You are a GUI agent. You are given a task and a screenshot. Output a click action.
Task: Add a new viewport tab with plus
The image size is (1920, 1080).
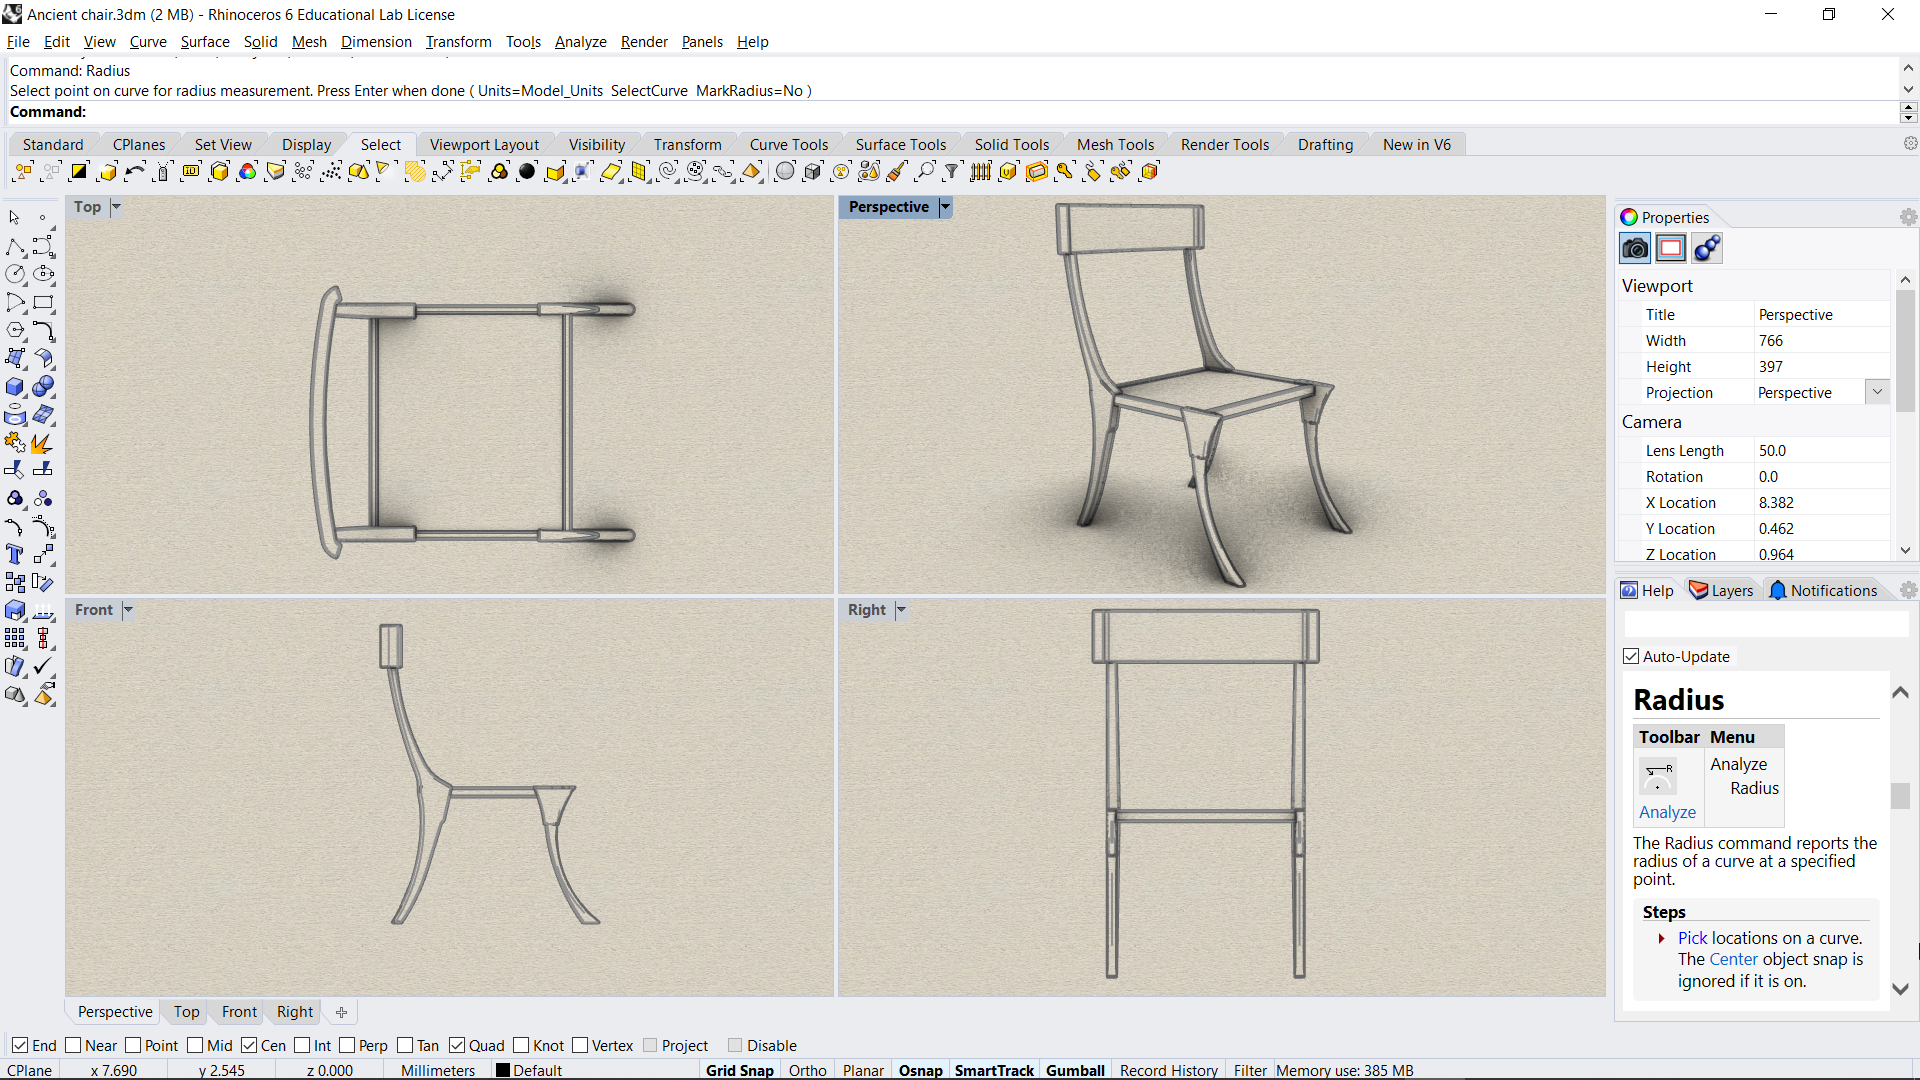[341, 1012]
